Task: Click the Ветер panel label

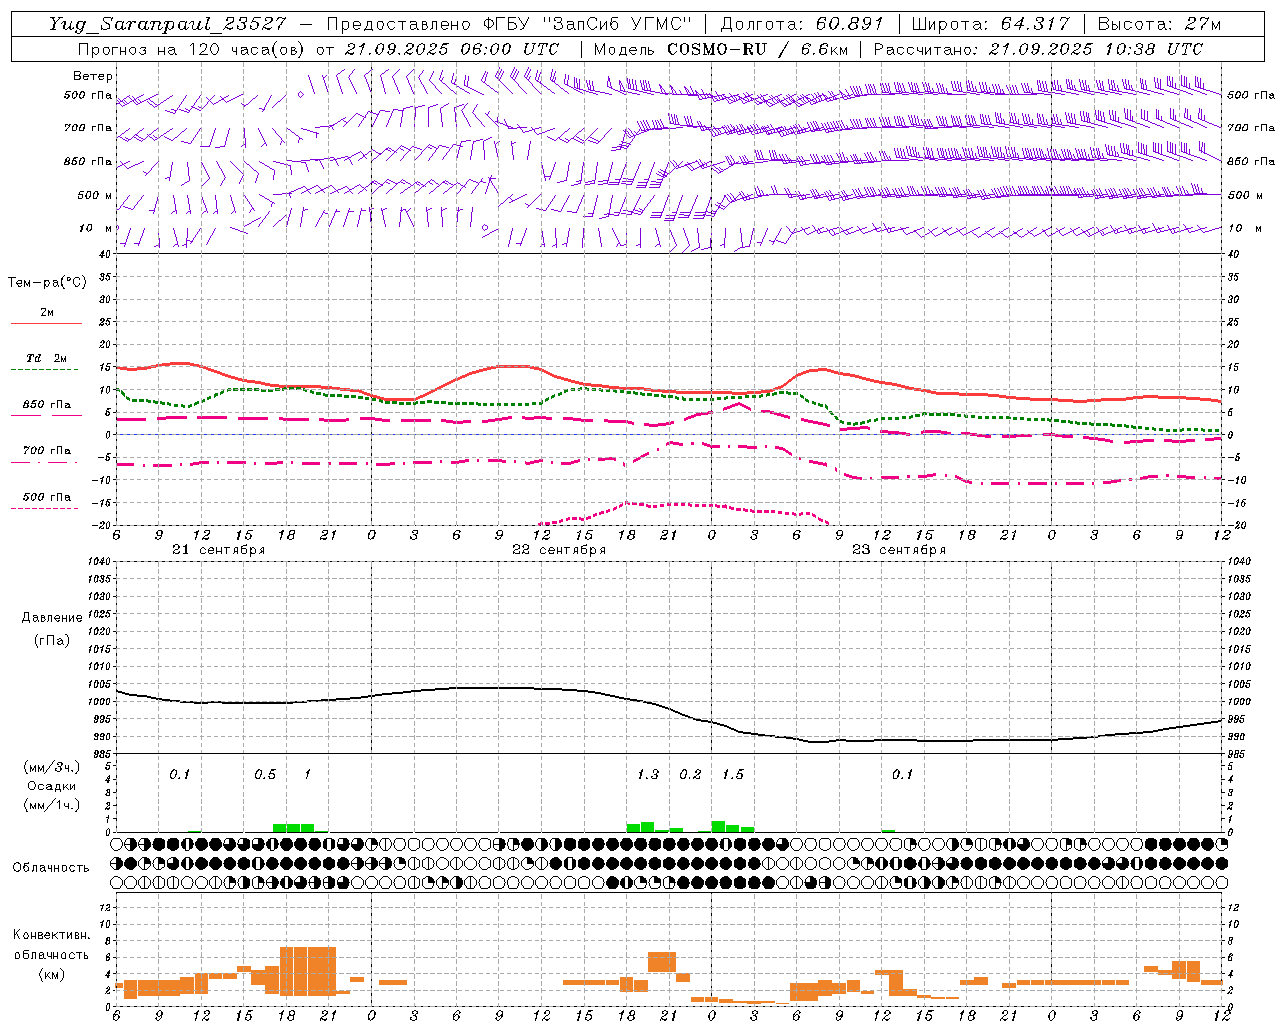Action: [93, 76]
